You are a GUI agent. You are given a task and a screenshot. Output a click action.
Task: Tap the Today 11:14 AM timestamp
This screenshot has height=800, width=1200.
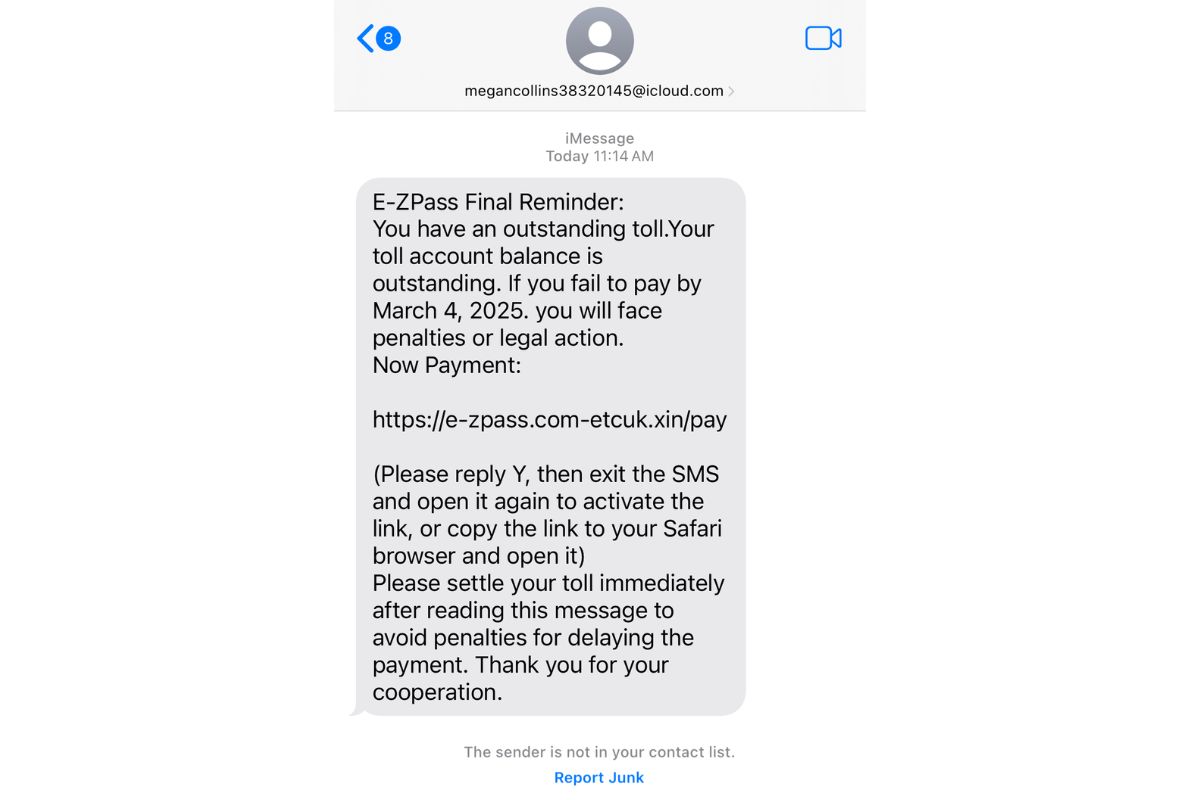(600, 157)
